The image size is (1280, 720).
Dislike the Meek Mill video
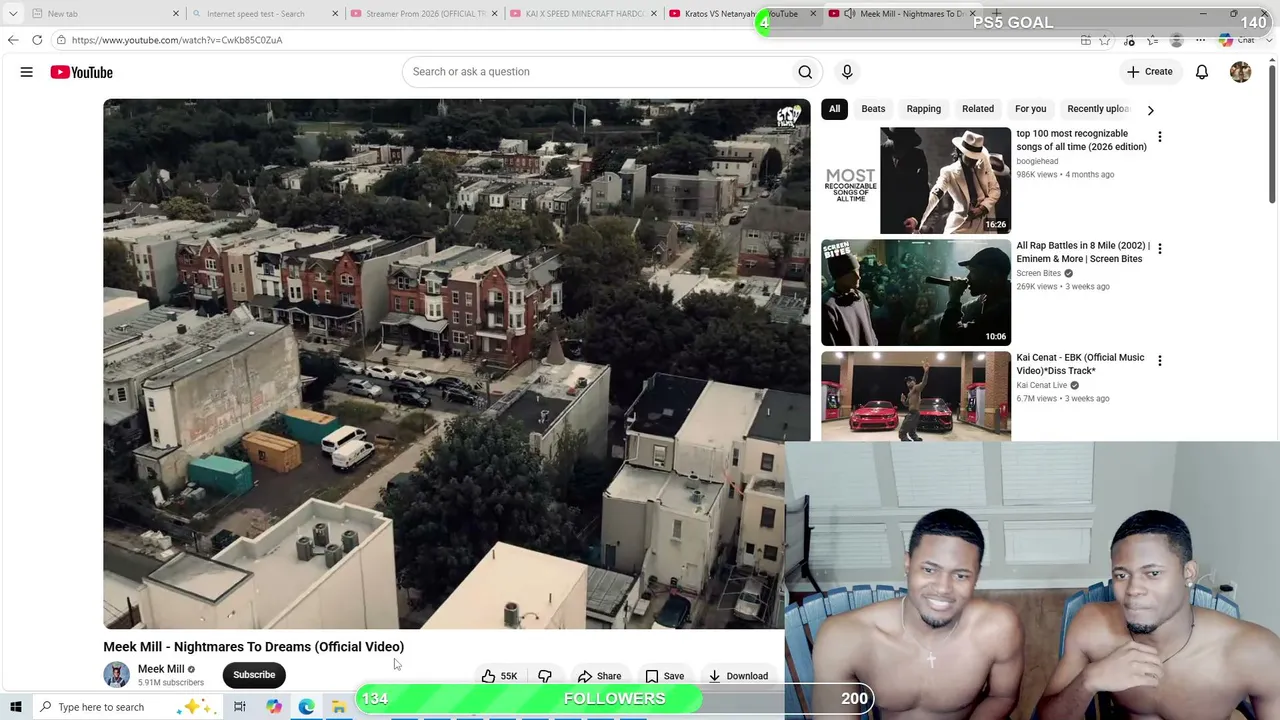tap(545, 676)
